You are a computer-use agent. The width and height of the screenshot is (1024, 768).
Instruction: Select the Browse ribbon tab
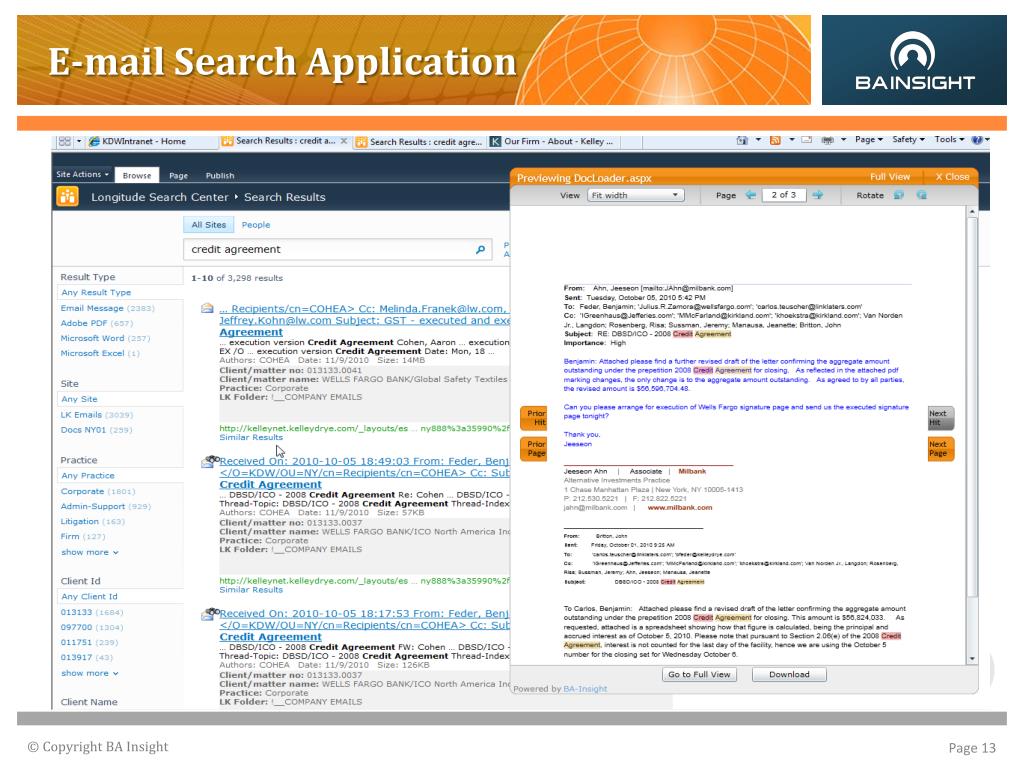[136, 175]
